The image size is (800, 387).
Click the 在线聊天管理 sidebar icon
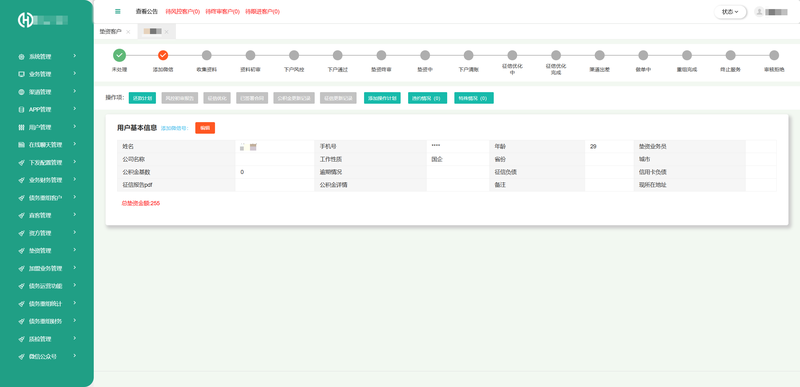point(21,145)
